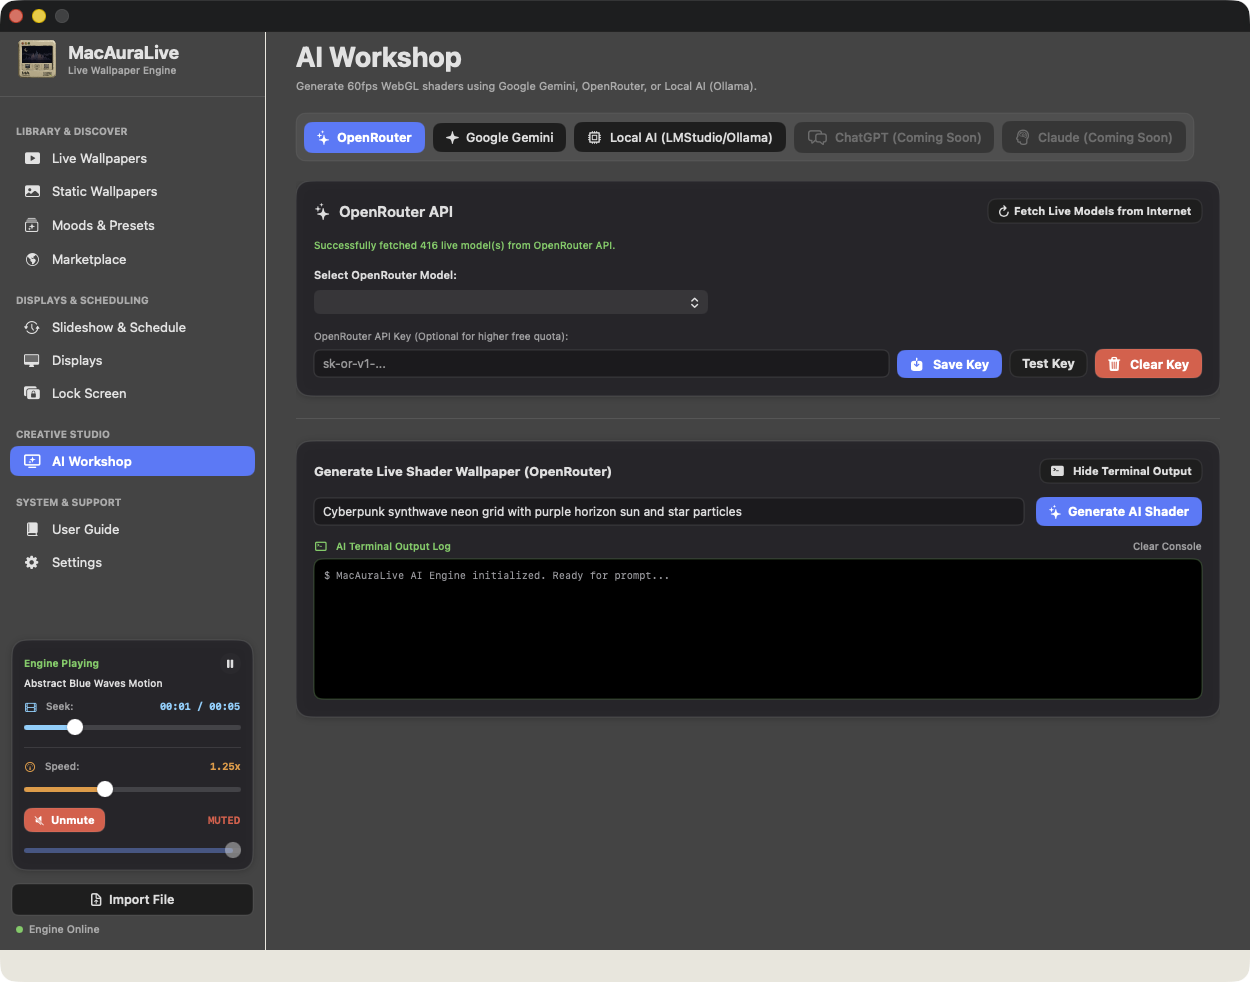Click the Displays monitor icon
1250x982 pixels.
point(32,360)
